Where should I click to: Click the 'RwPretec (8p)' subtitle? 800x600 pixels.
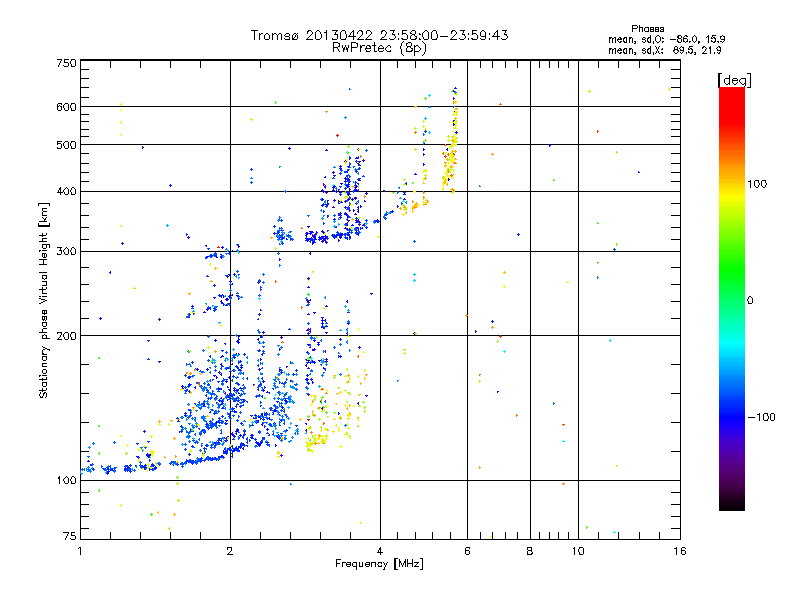(379, 48)
